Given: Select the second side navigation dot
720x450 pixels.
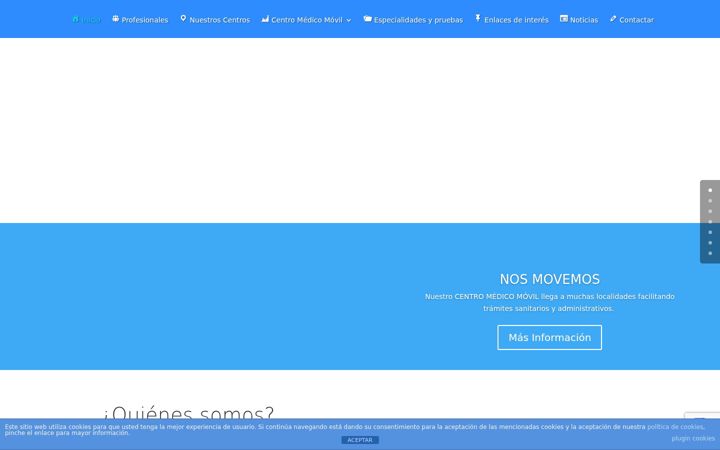Looking at the screenshot, I should 710,201.
